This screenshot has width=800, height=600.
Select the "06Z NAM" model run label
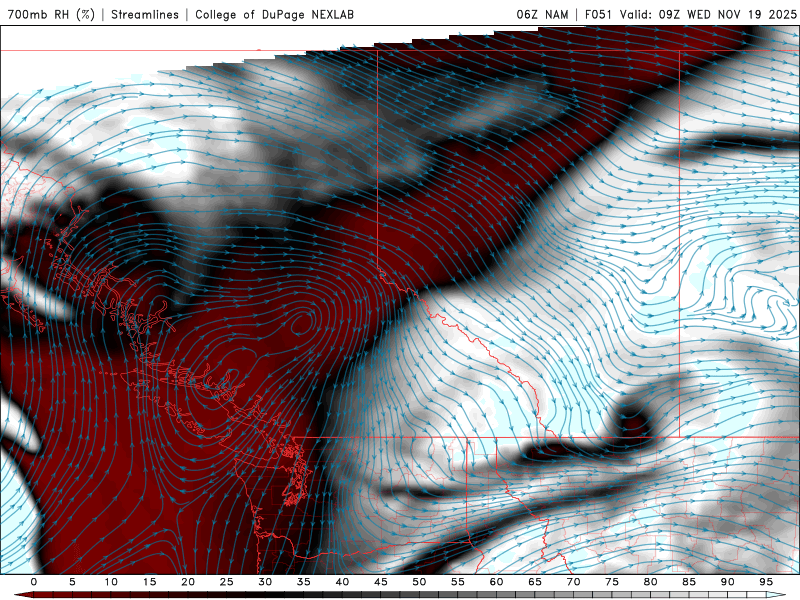coord(542,14)
